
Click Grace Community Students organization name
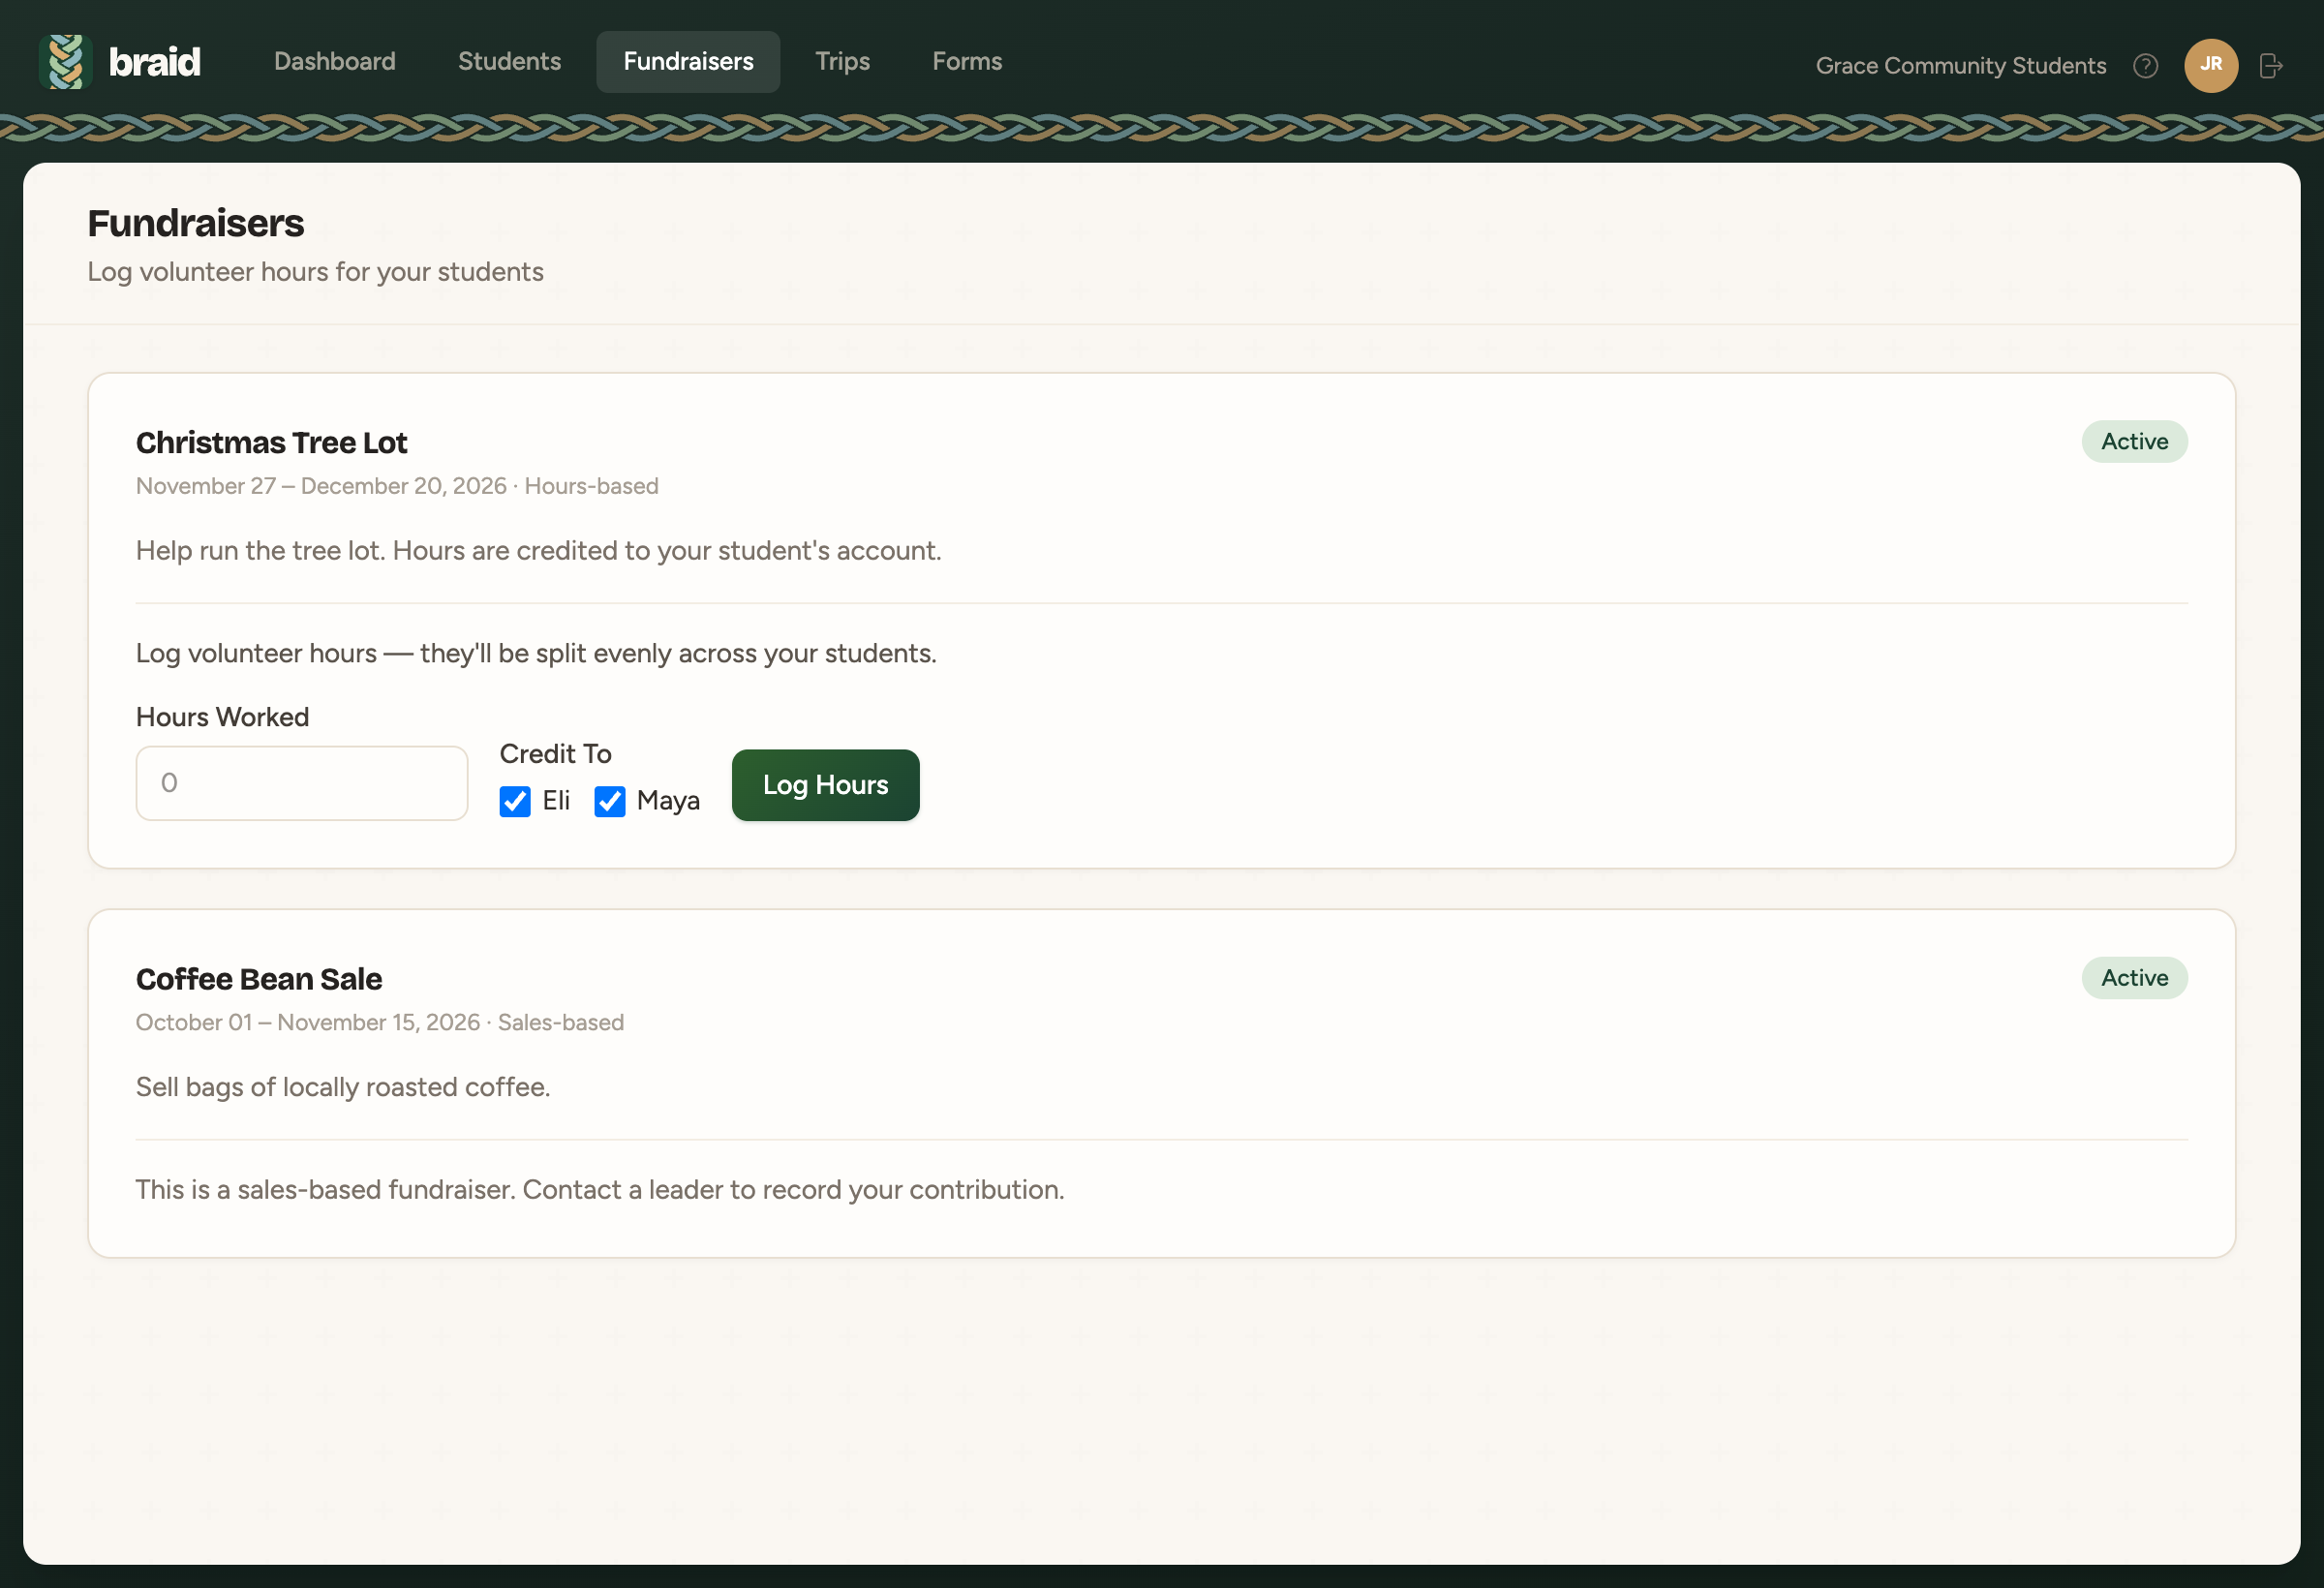pos(1960,66)
